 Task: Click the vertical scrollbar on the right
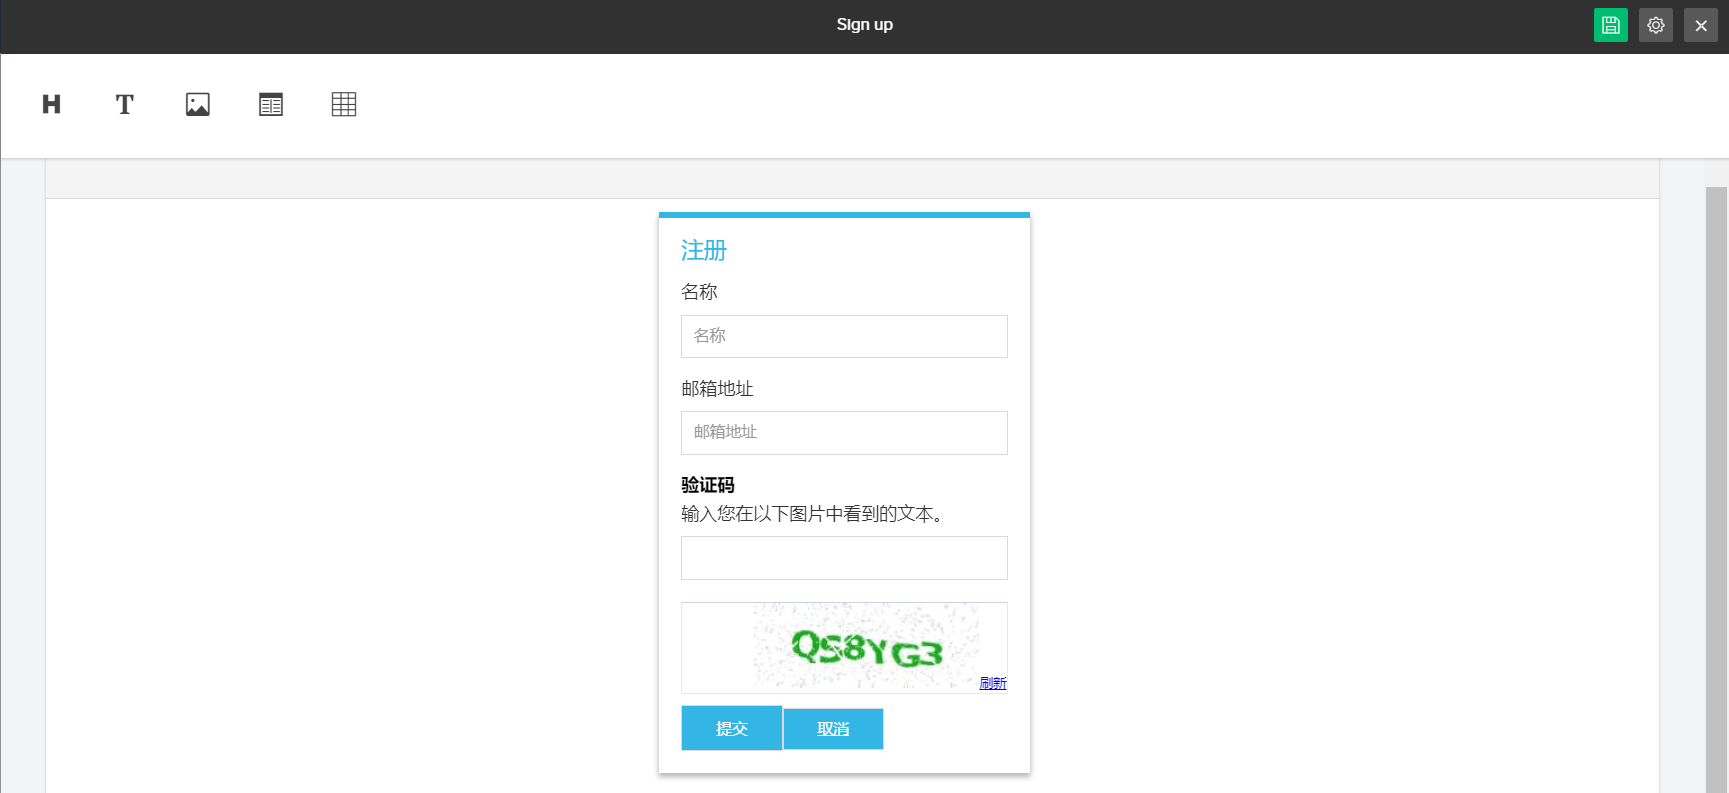click(1716, 480)
